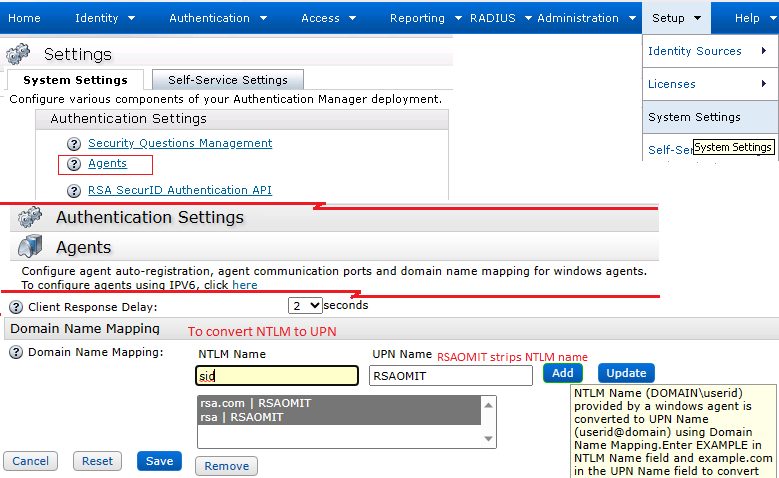779x478 pixels.
Task: Click help icon beside Security Questions Management
Action: click(x=74, y=144)
